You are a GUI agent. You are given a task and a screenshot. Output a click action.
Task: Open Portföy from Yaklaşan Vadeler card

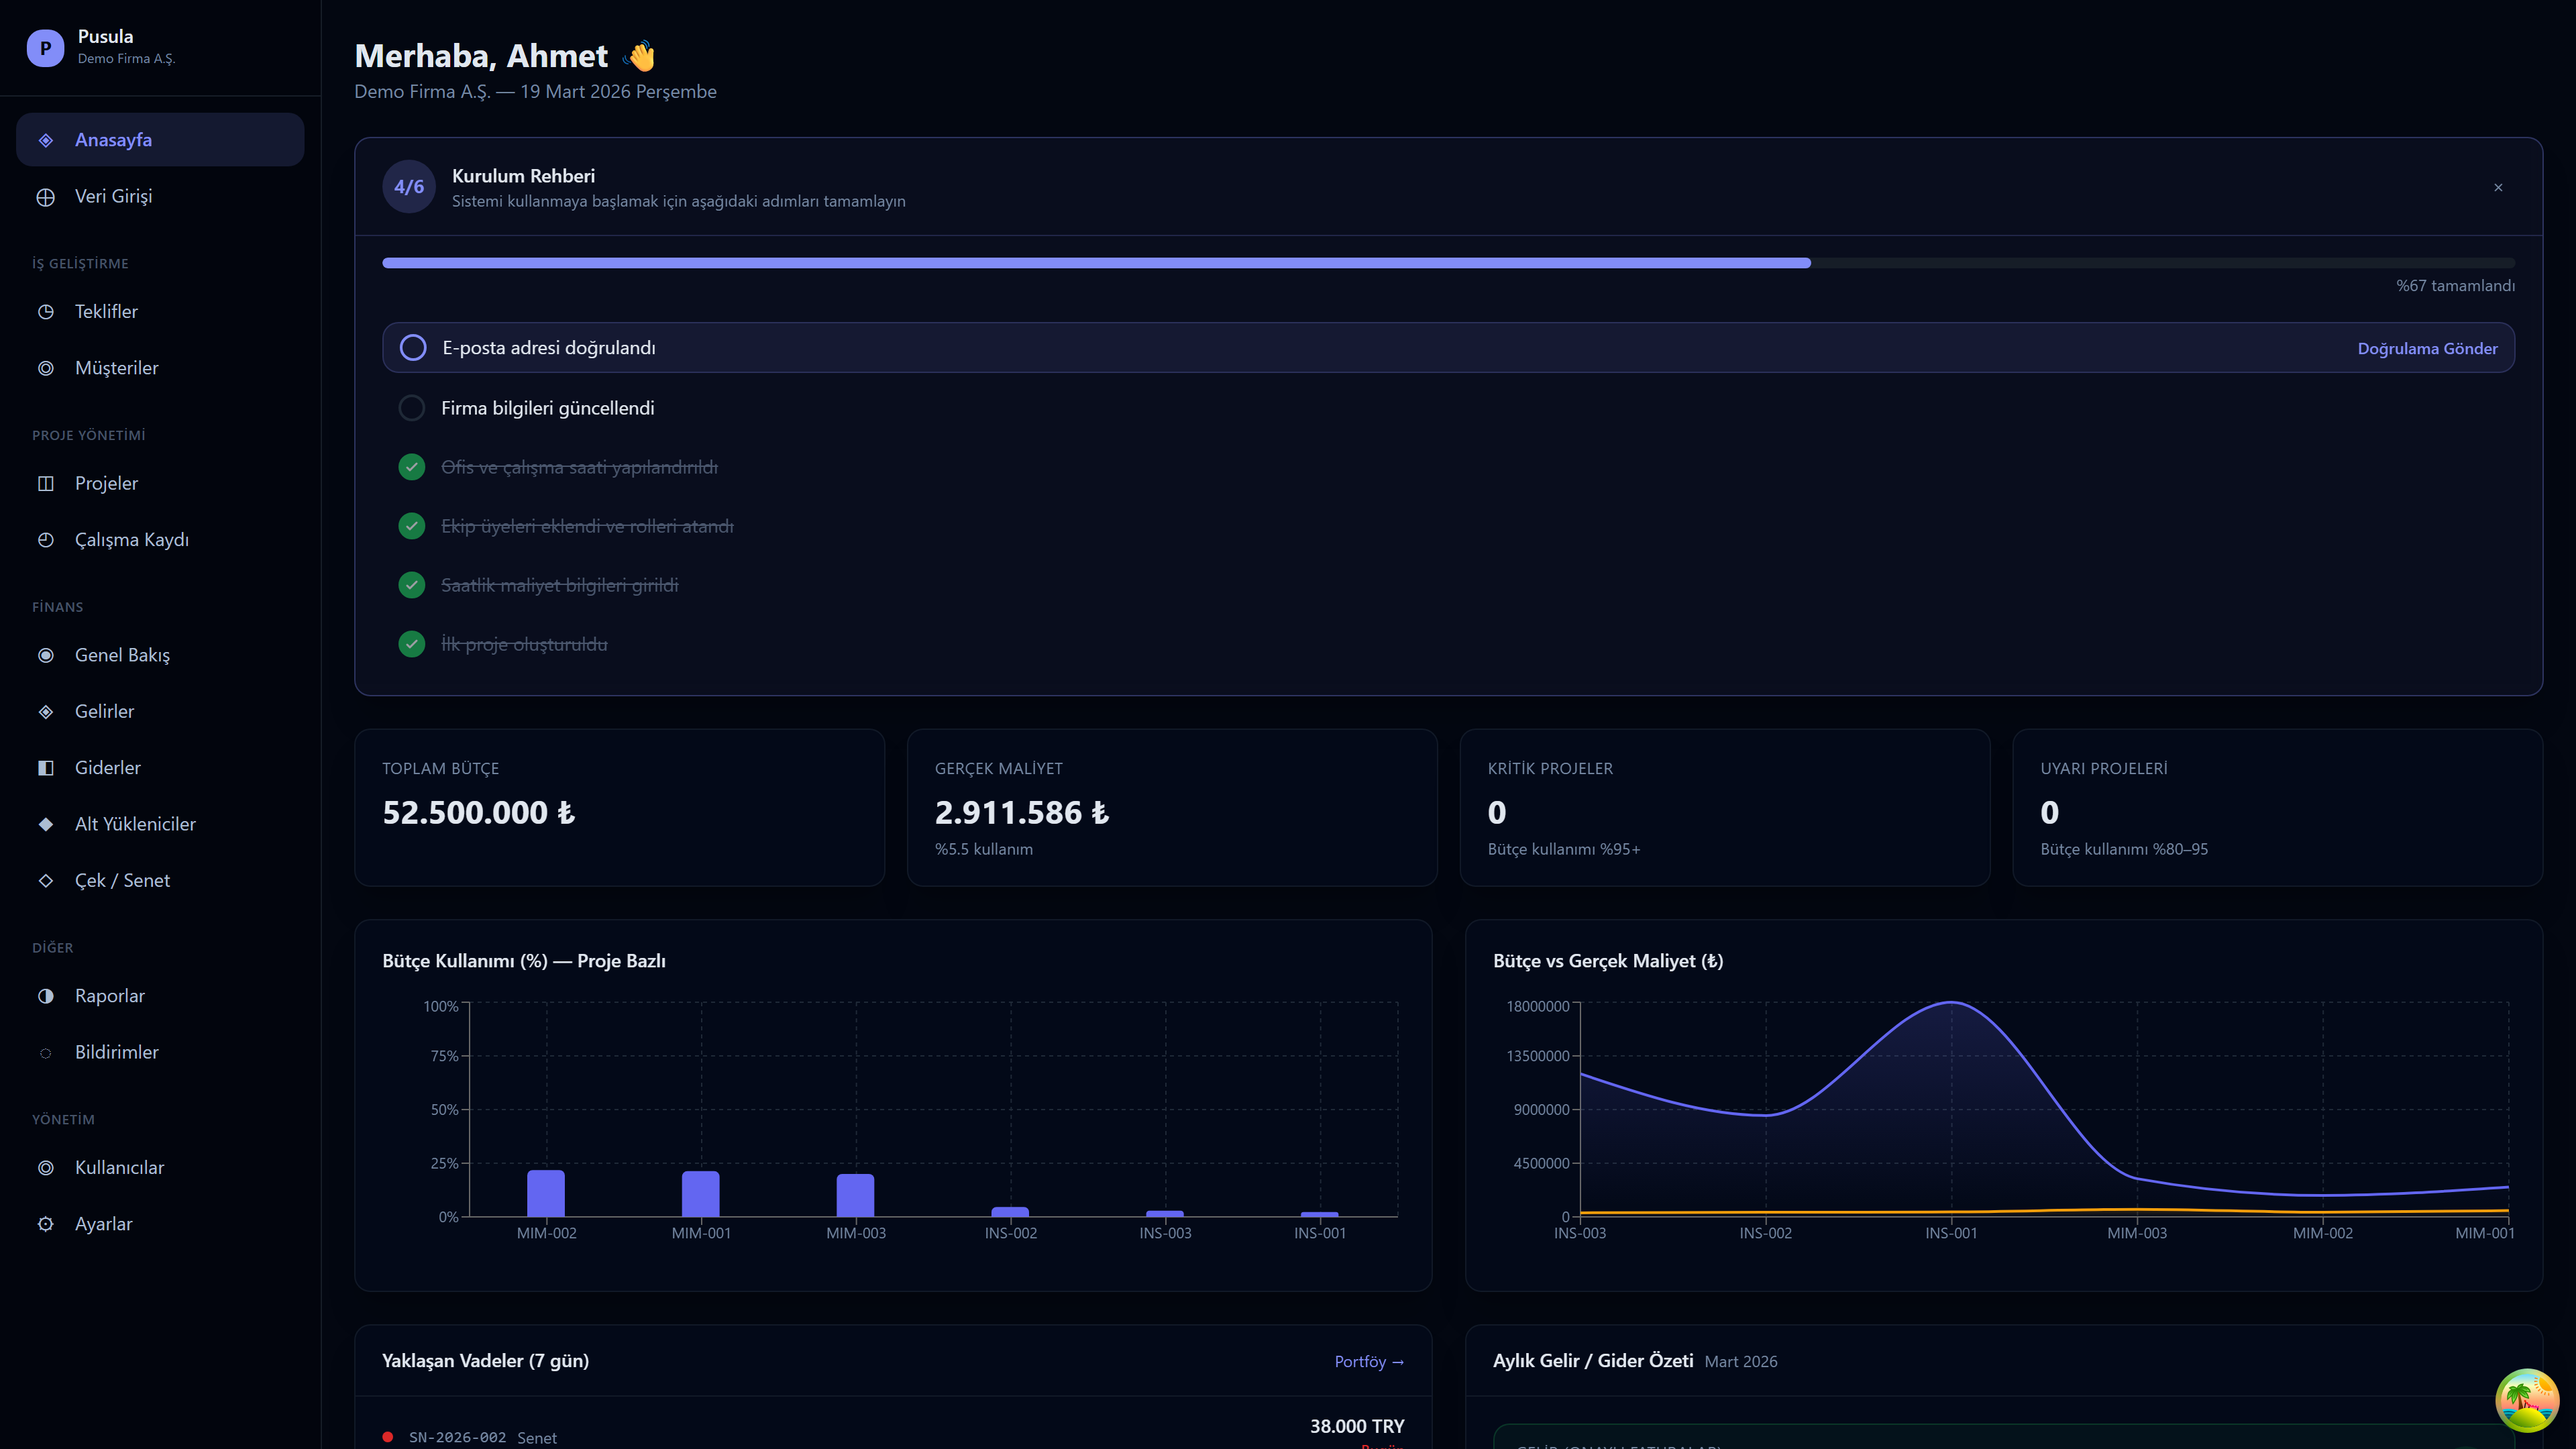[x=1369, y=1361]
